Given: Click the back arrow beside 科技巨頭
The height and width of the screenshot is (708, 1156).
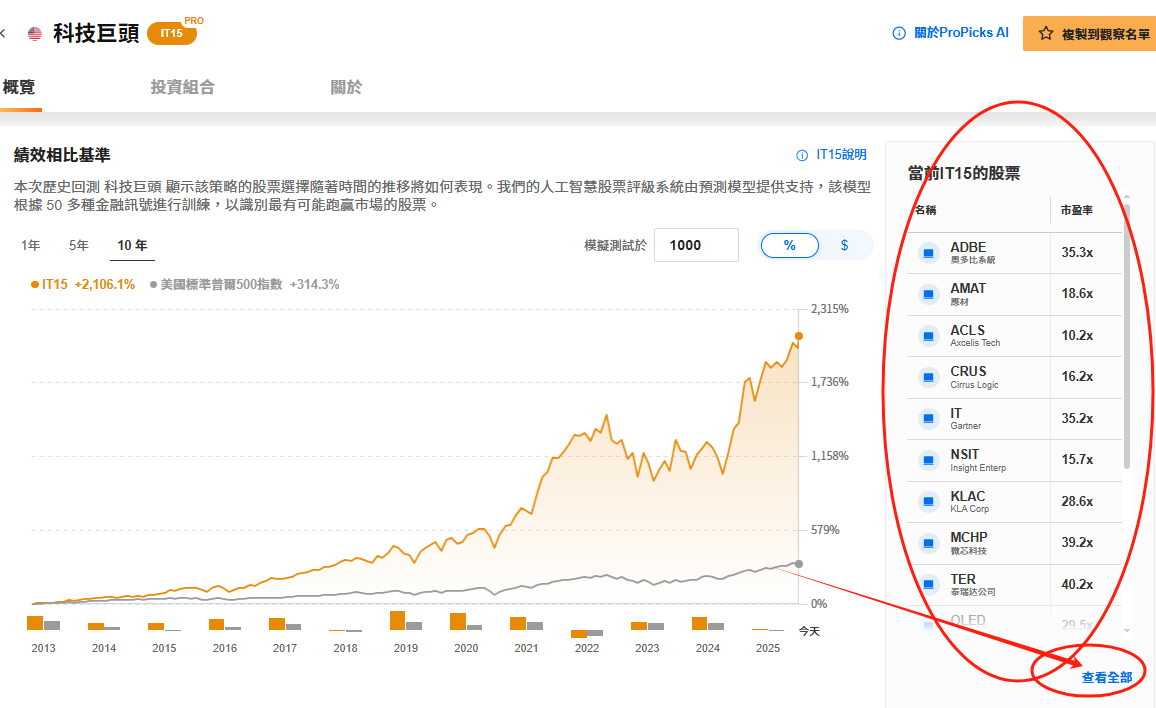Looking at the screenshot, I should 3,34.
